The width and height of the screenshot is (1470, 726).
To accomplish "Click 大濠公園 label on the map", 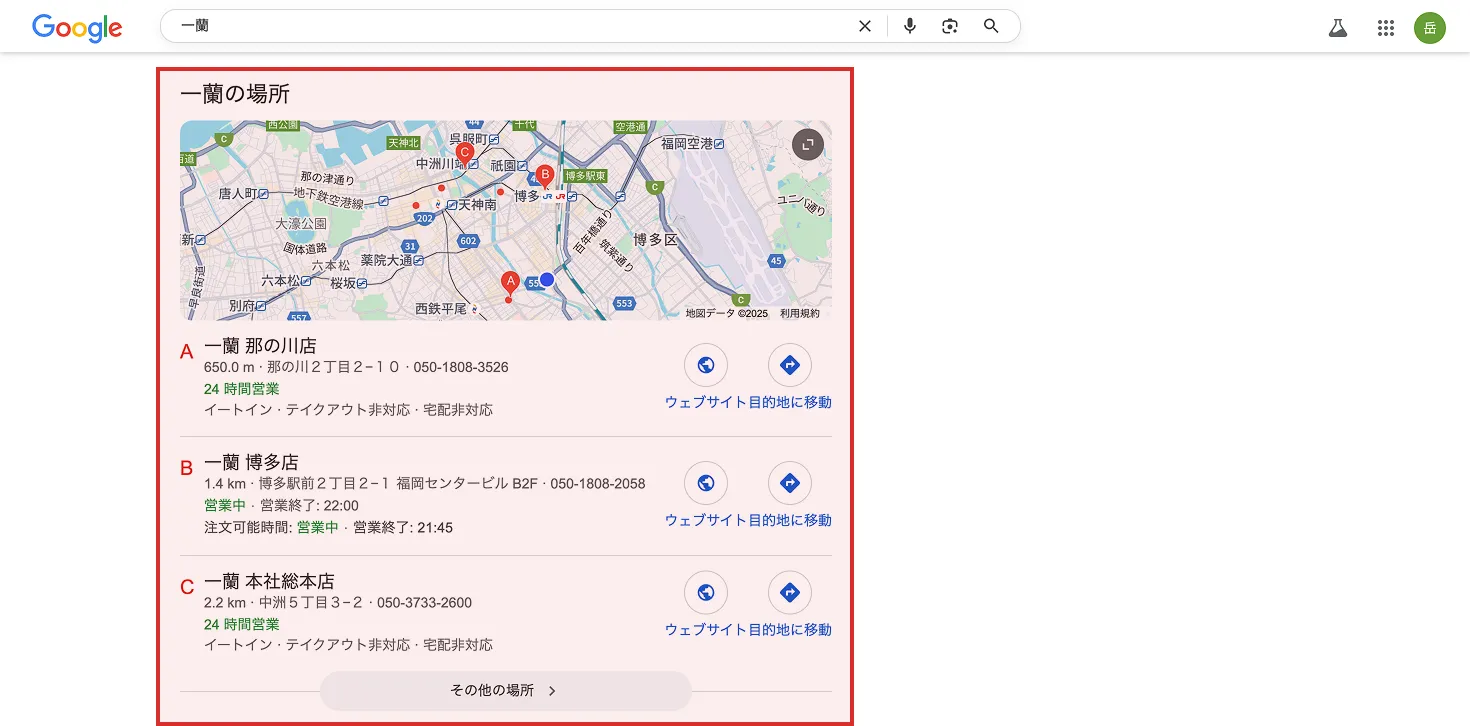I will [x=301, y=223].
